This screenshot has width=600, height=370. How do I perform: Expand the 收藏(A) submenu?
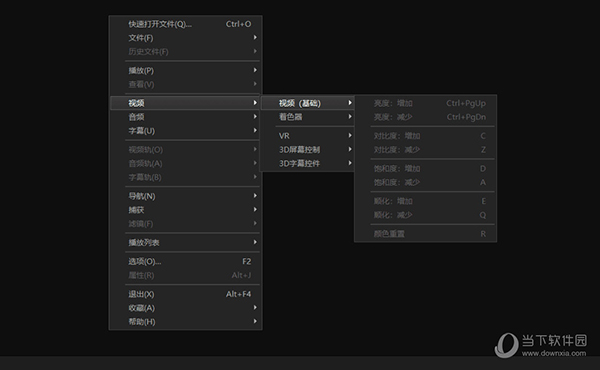pos(186,308)
